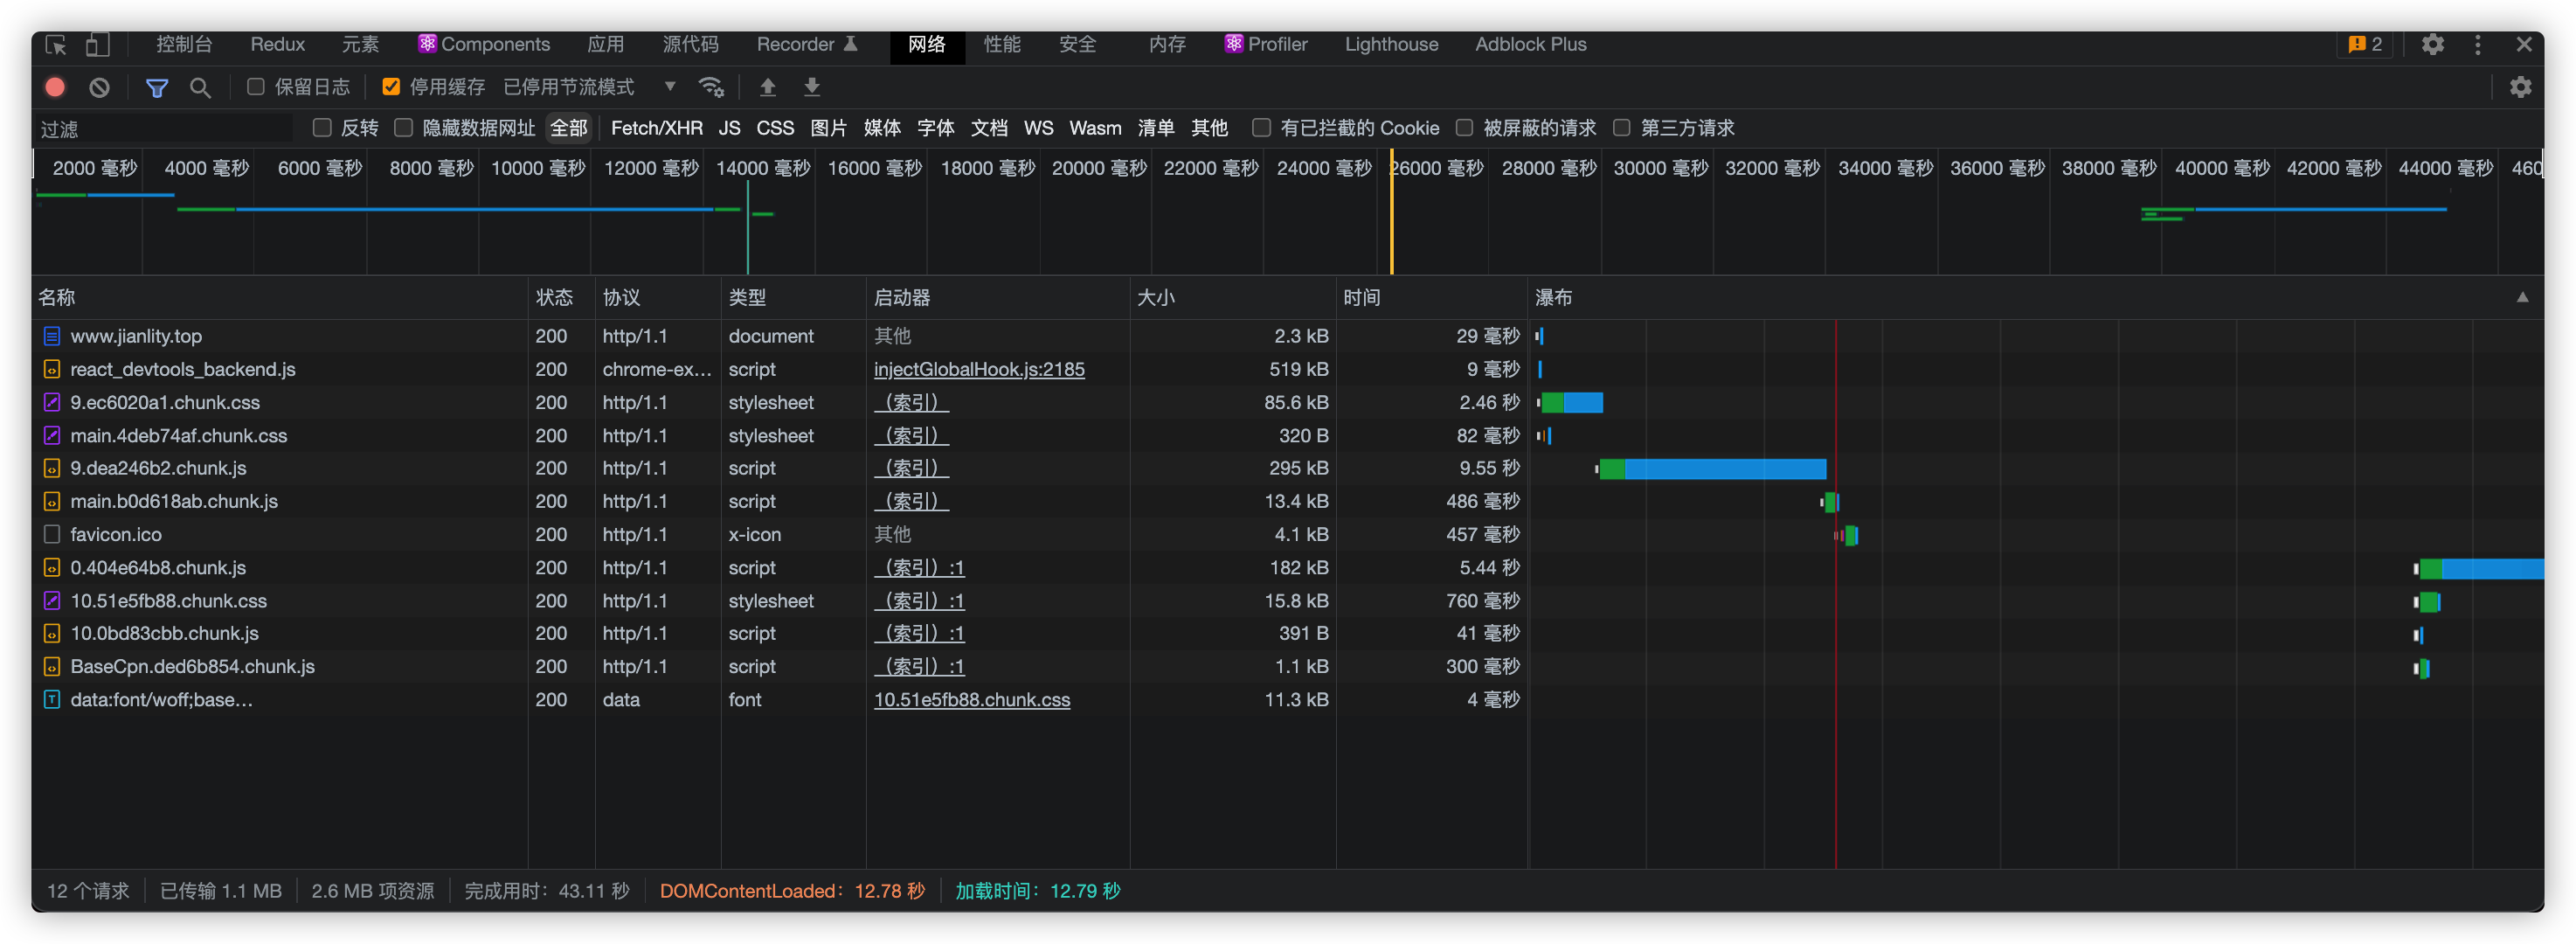Clear the network log icon

(x=99, y=87)
